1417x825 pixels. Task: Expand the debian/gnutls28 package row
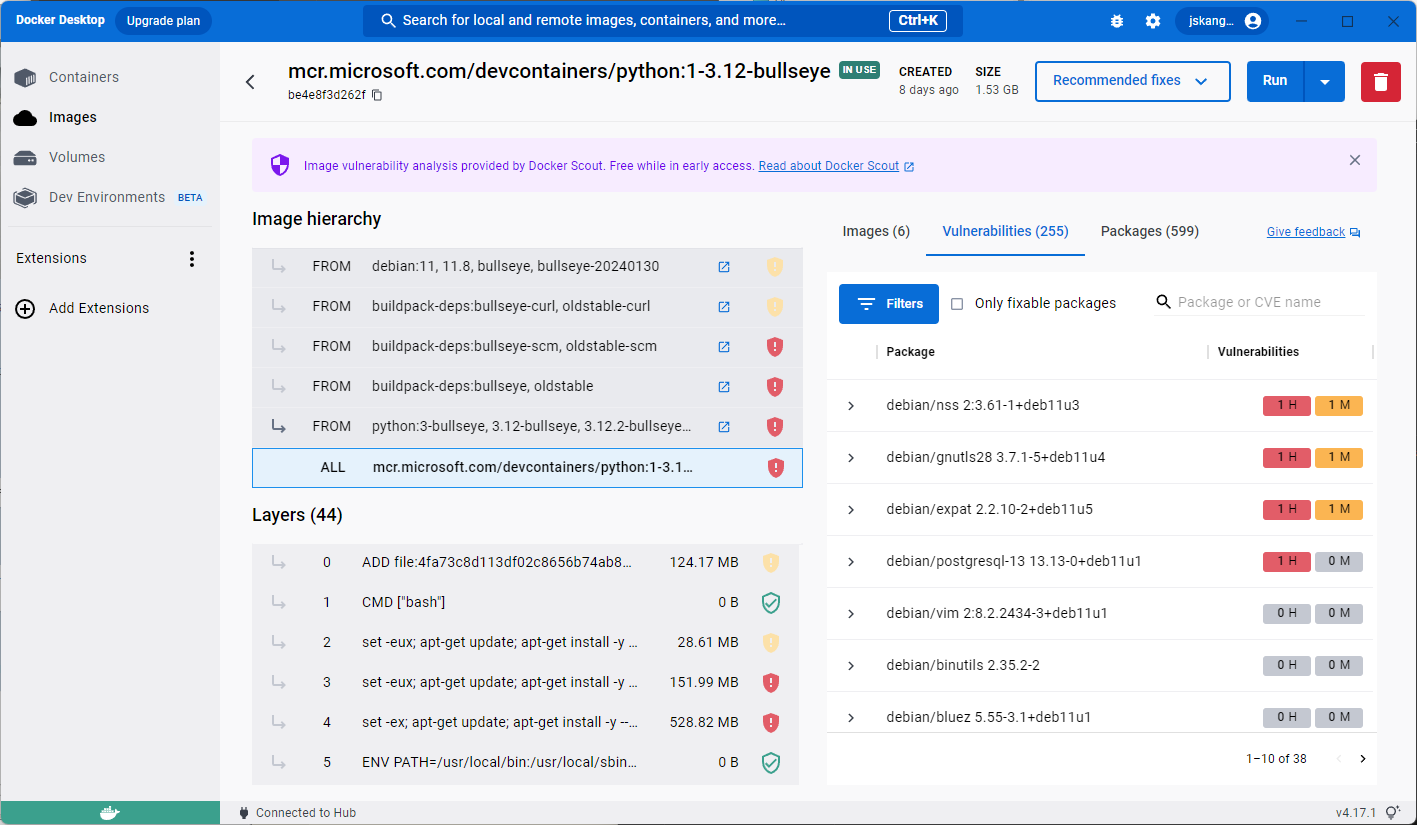click(851, 458)
